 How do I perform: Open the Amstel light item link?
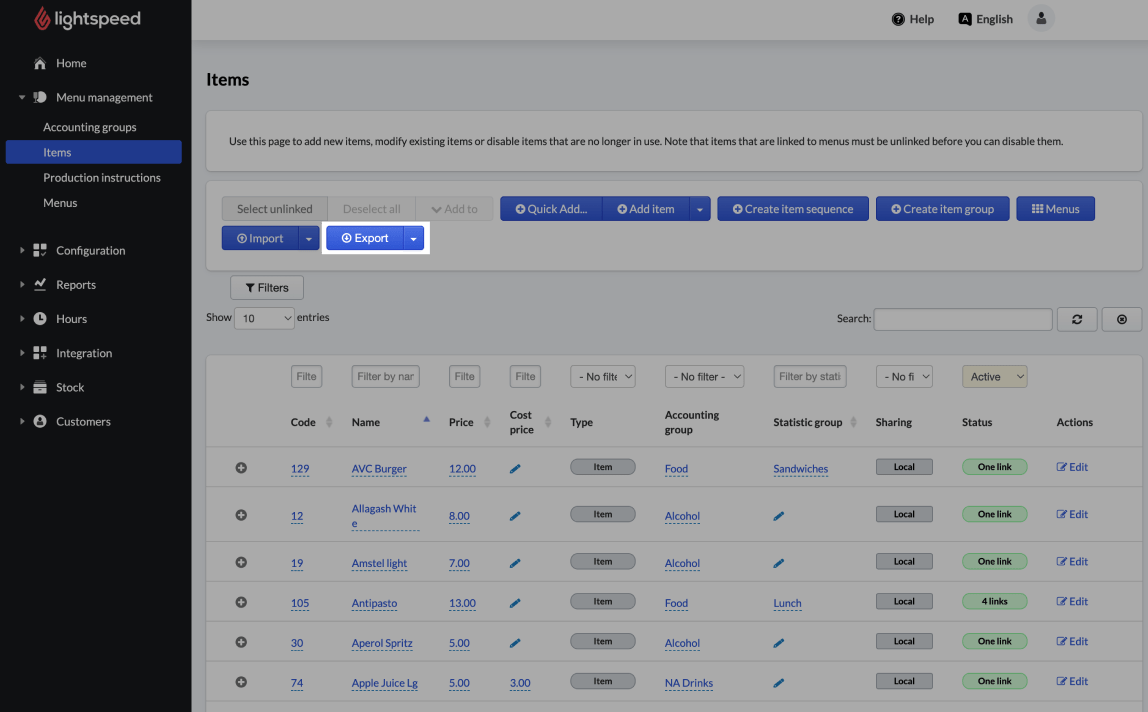(379, 563)
